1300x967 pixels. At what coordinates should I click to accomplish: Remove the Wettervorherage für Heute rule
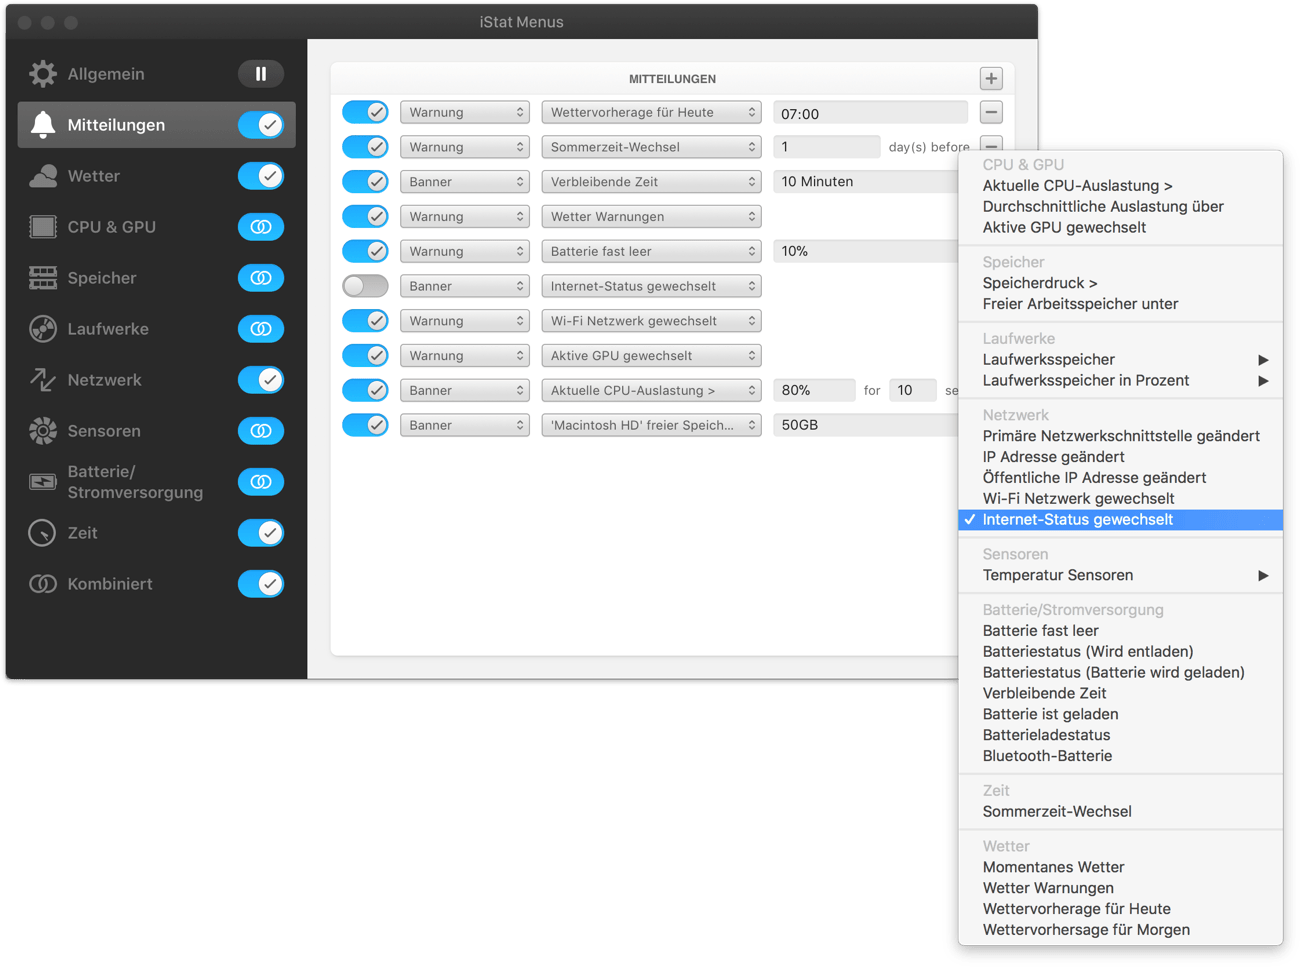(x=991, y=112)
